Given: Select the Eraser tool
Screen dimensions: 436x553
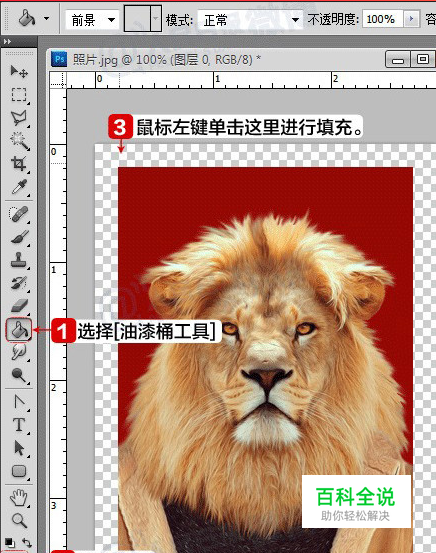Looking at the screenshot, I should (19, 306).
